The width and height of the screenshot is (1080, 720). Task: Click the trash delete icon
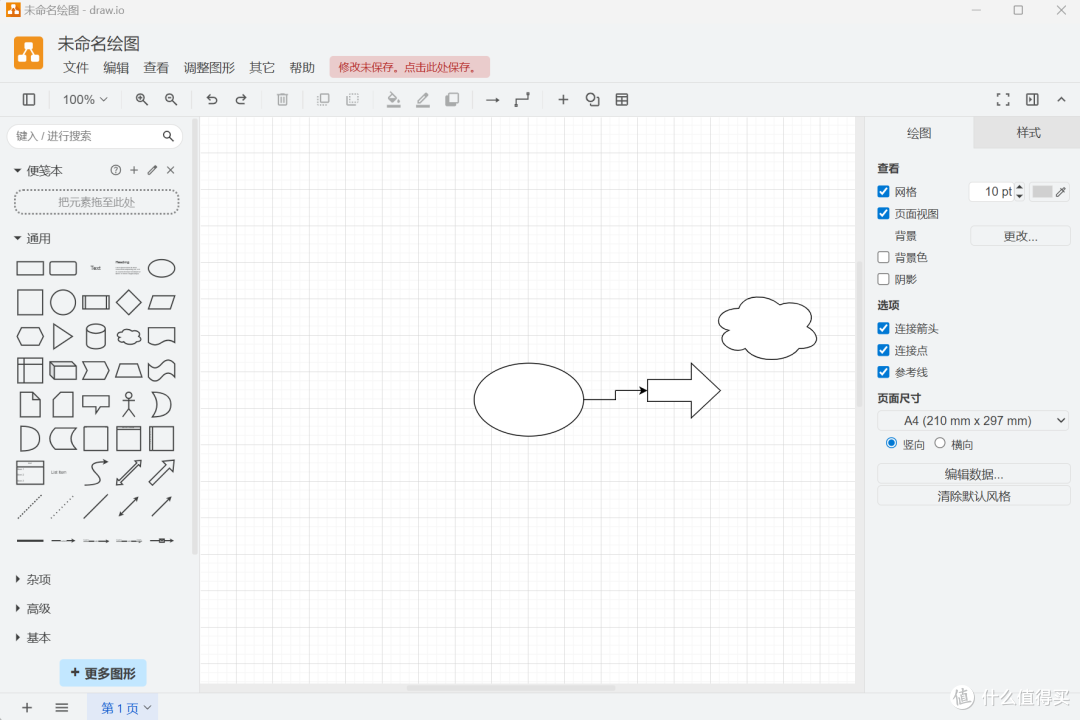click(282, 100)
